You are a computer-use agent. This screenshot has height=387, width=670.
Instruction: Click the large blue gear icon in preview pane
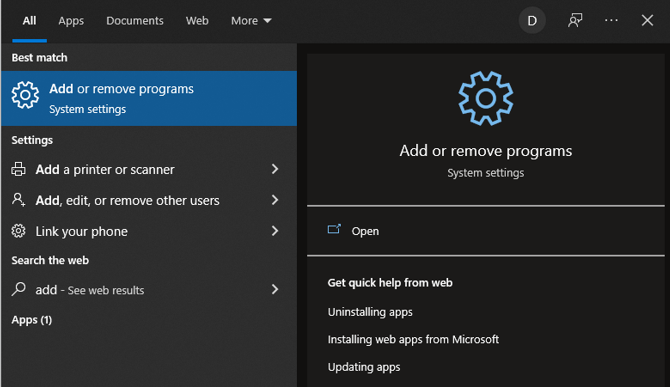tap(486, 98)
